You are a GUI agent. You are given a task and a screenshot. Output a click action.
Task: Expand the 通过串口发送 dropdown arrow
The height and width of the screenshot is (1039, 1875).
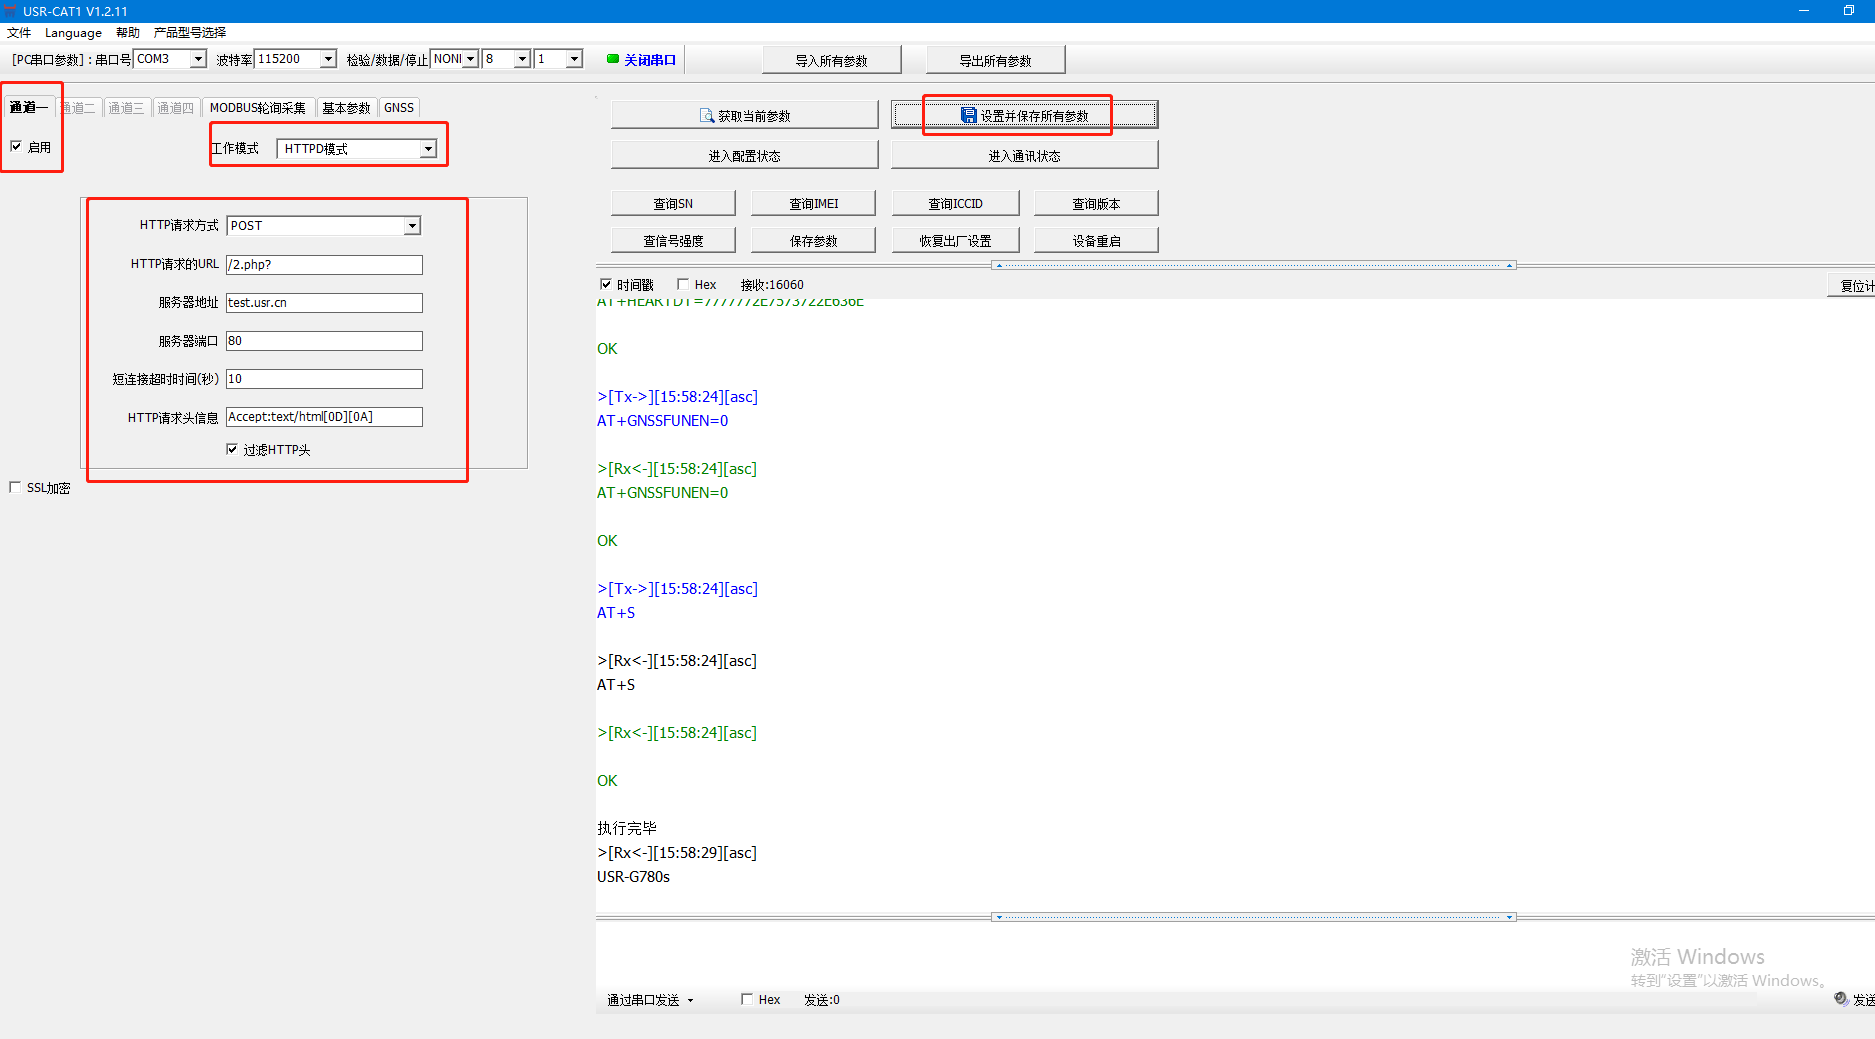690,1000
